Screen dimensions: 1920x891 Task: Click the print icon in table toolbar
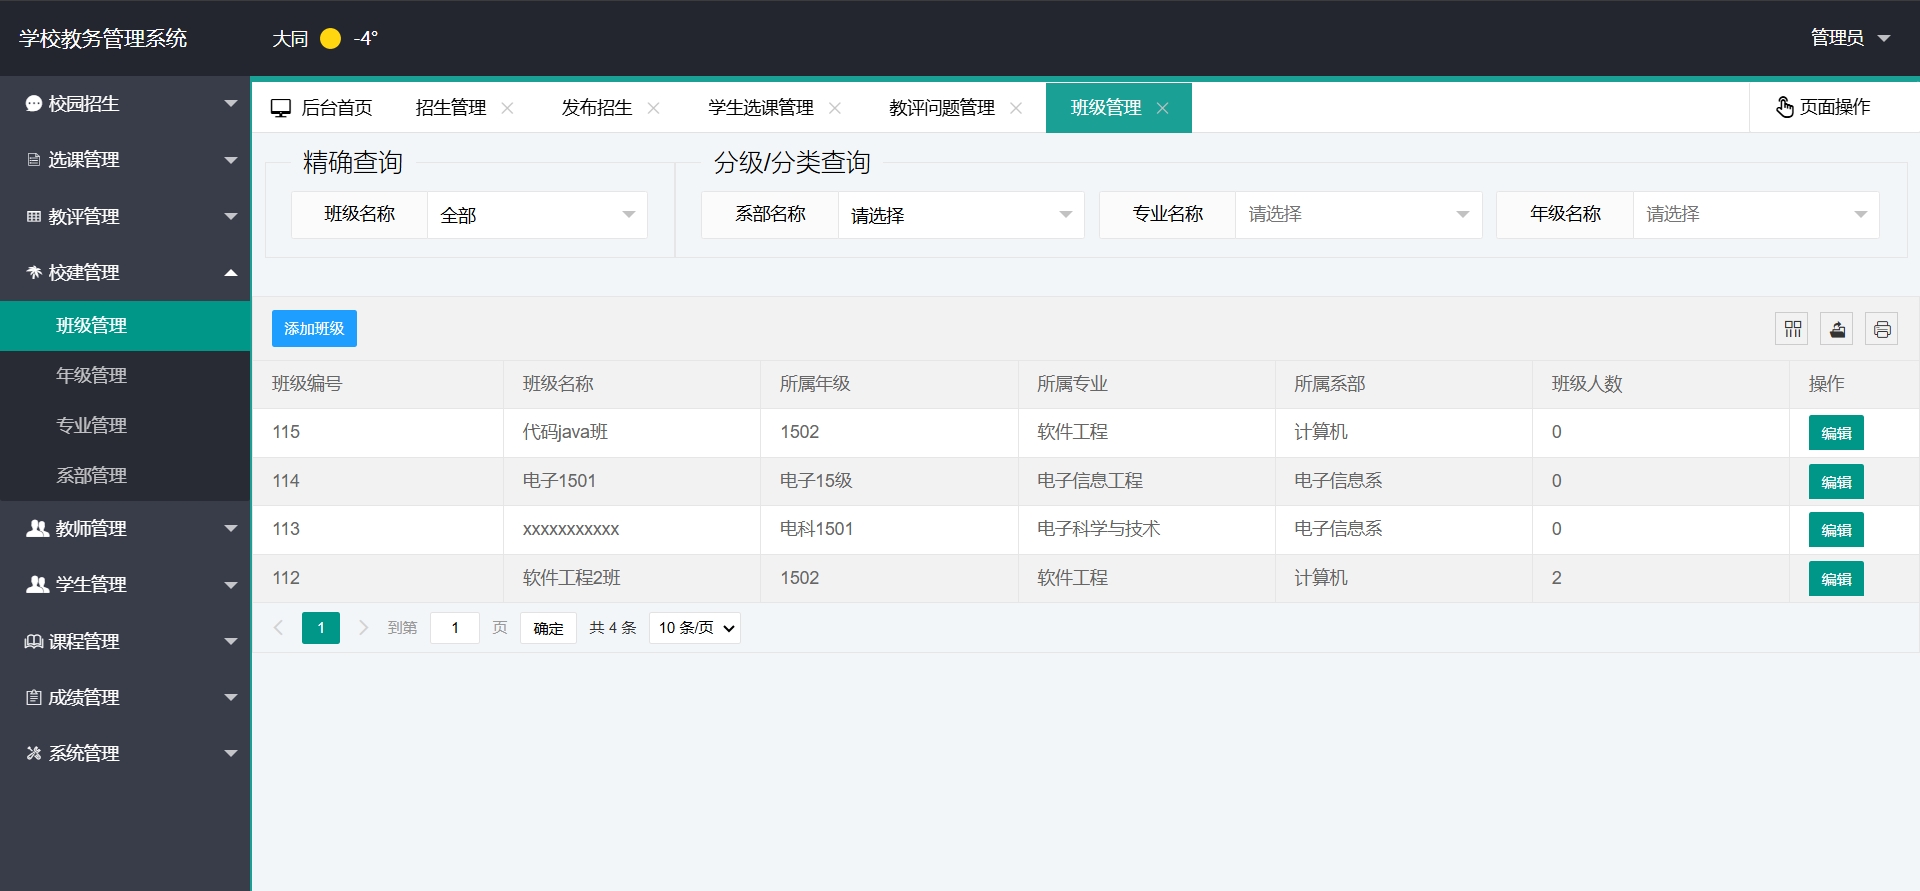pyautogui.click(x=1882, y=329)
